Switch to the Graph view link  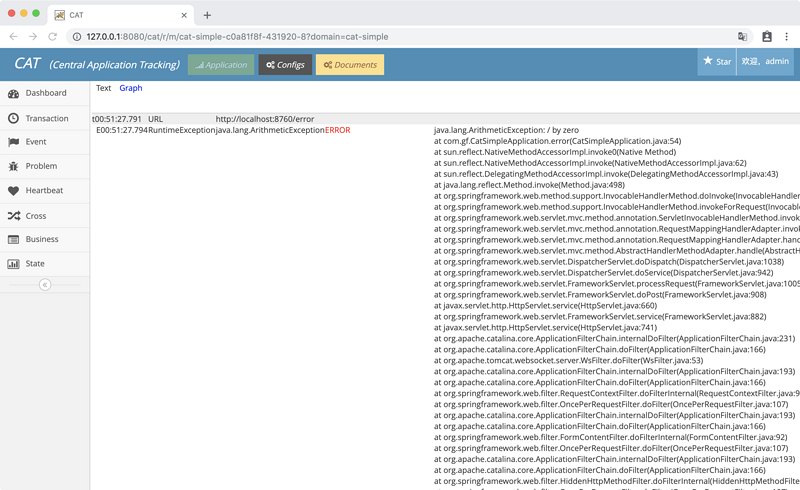click(131, 88)
